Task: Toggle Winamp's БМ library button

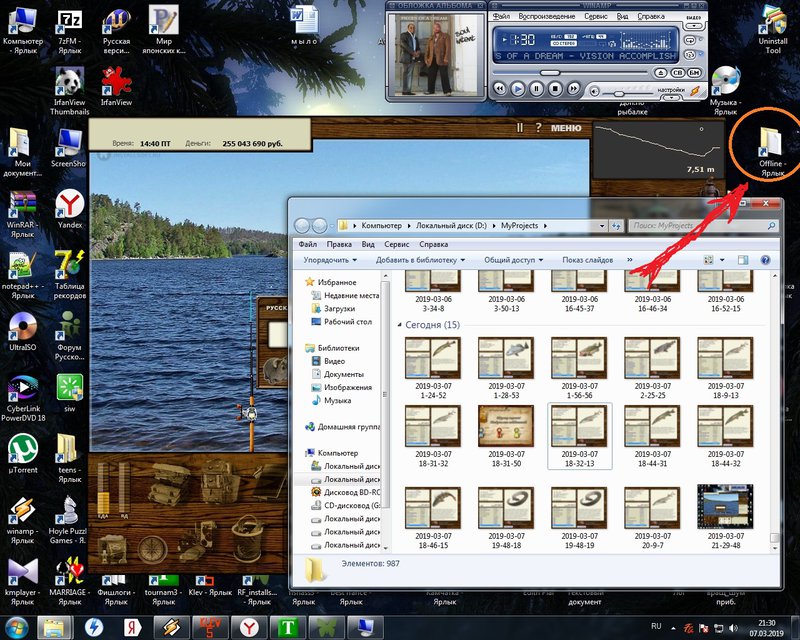Action: click(x=694, y=73)
